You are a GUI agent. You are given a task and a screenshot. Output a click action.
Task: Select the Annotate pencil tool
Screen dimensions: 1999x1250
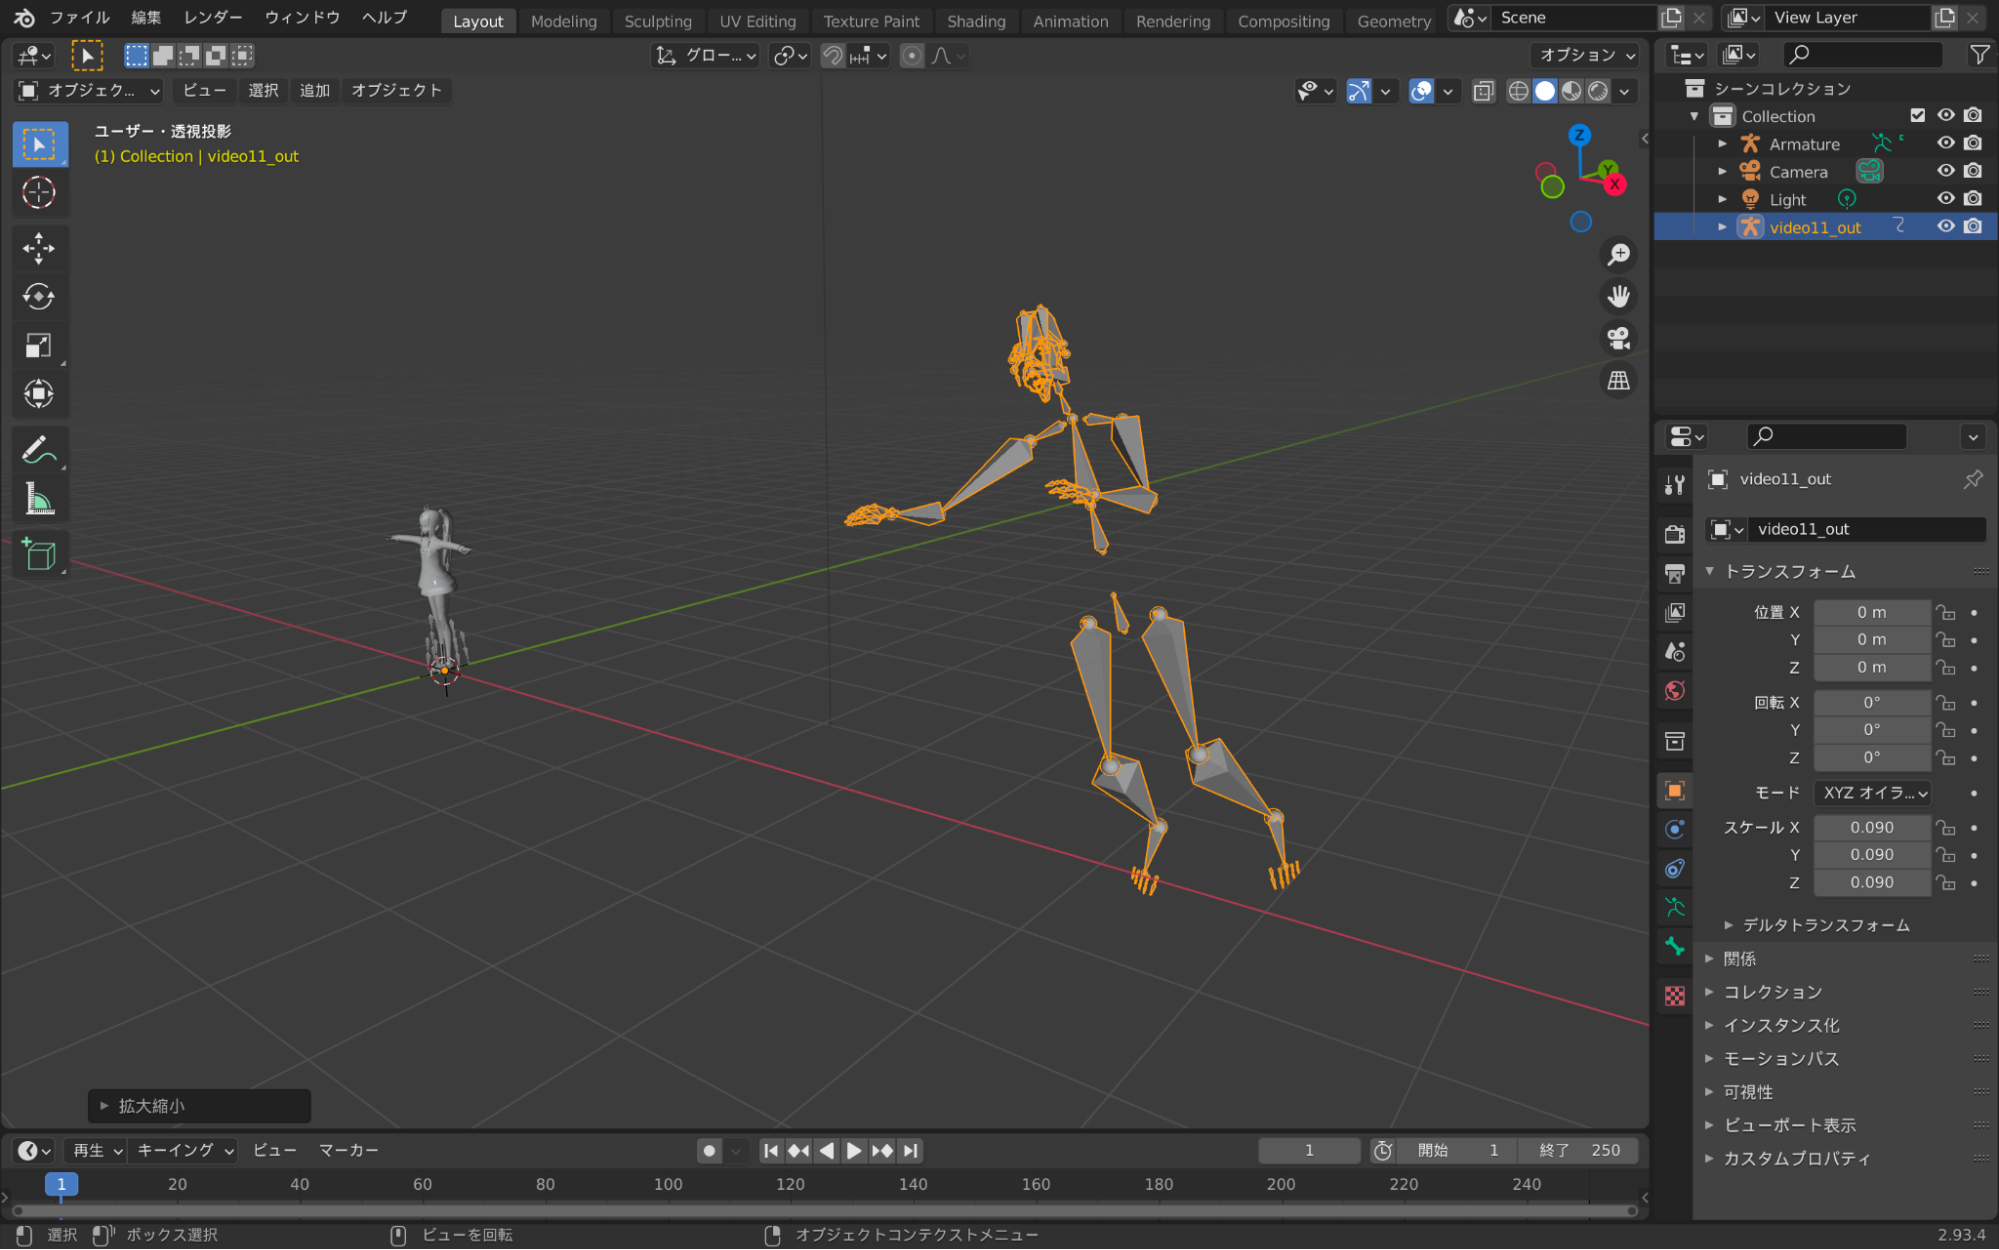pos(39,450)
